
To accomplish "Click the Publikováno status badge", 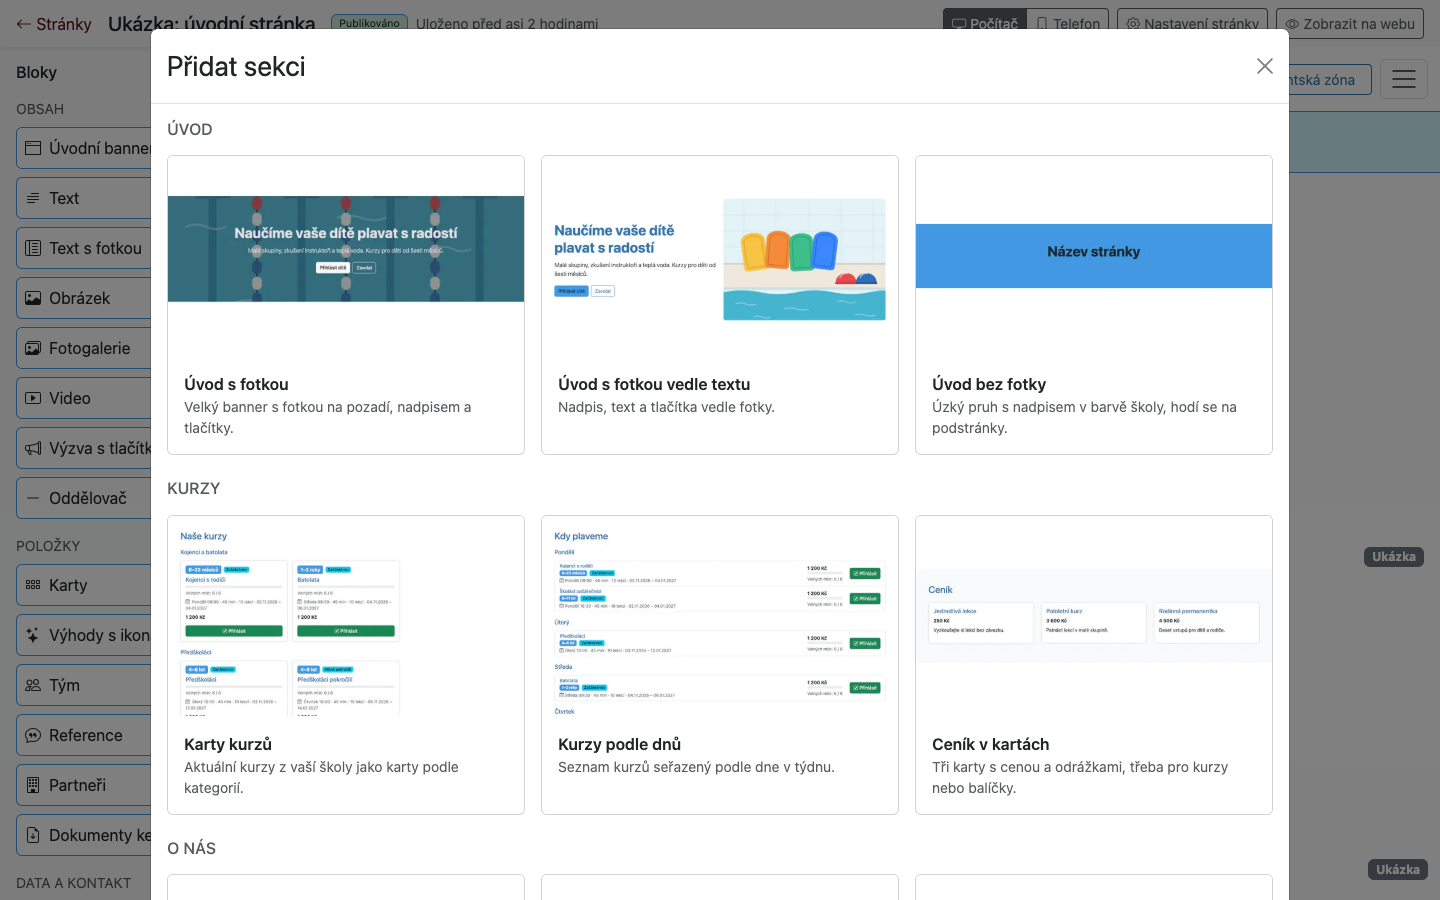I will (369, 23).
